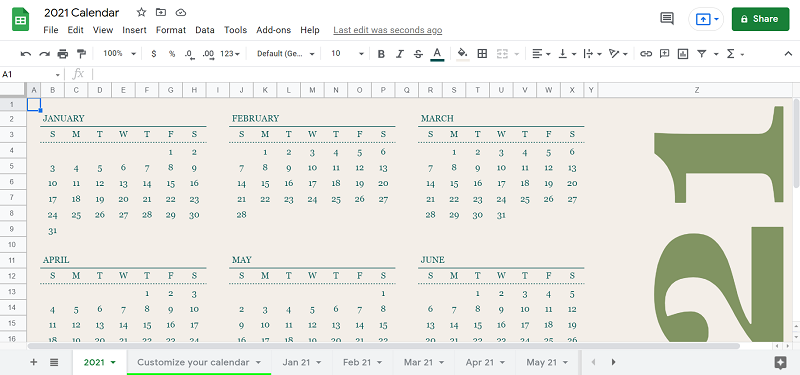Open vertical align dropdown
This screenshot has width=800, height=375.
567,54
